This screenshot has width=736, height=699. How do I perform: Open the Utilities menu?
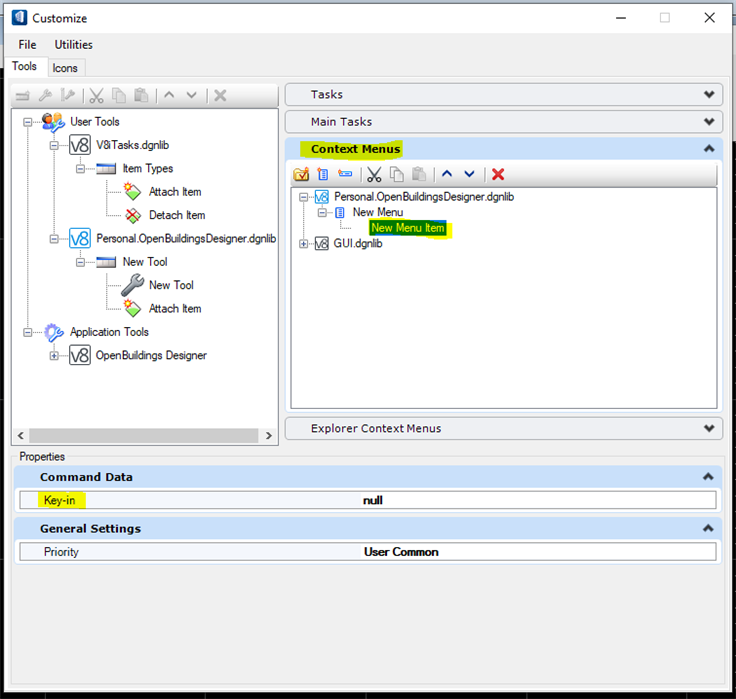(74, 45)
